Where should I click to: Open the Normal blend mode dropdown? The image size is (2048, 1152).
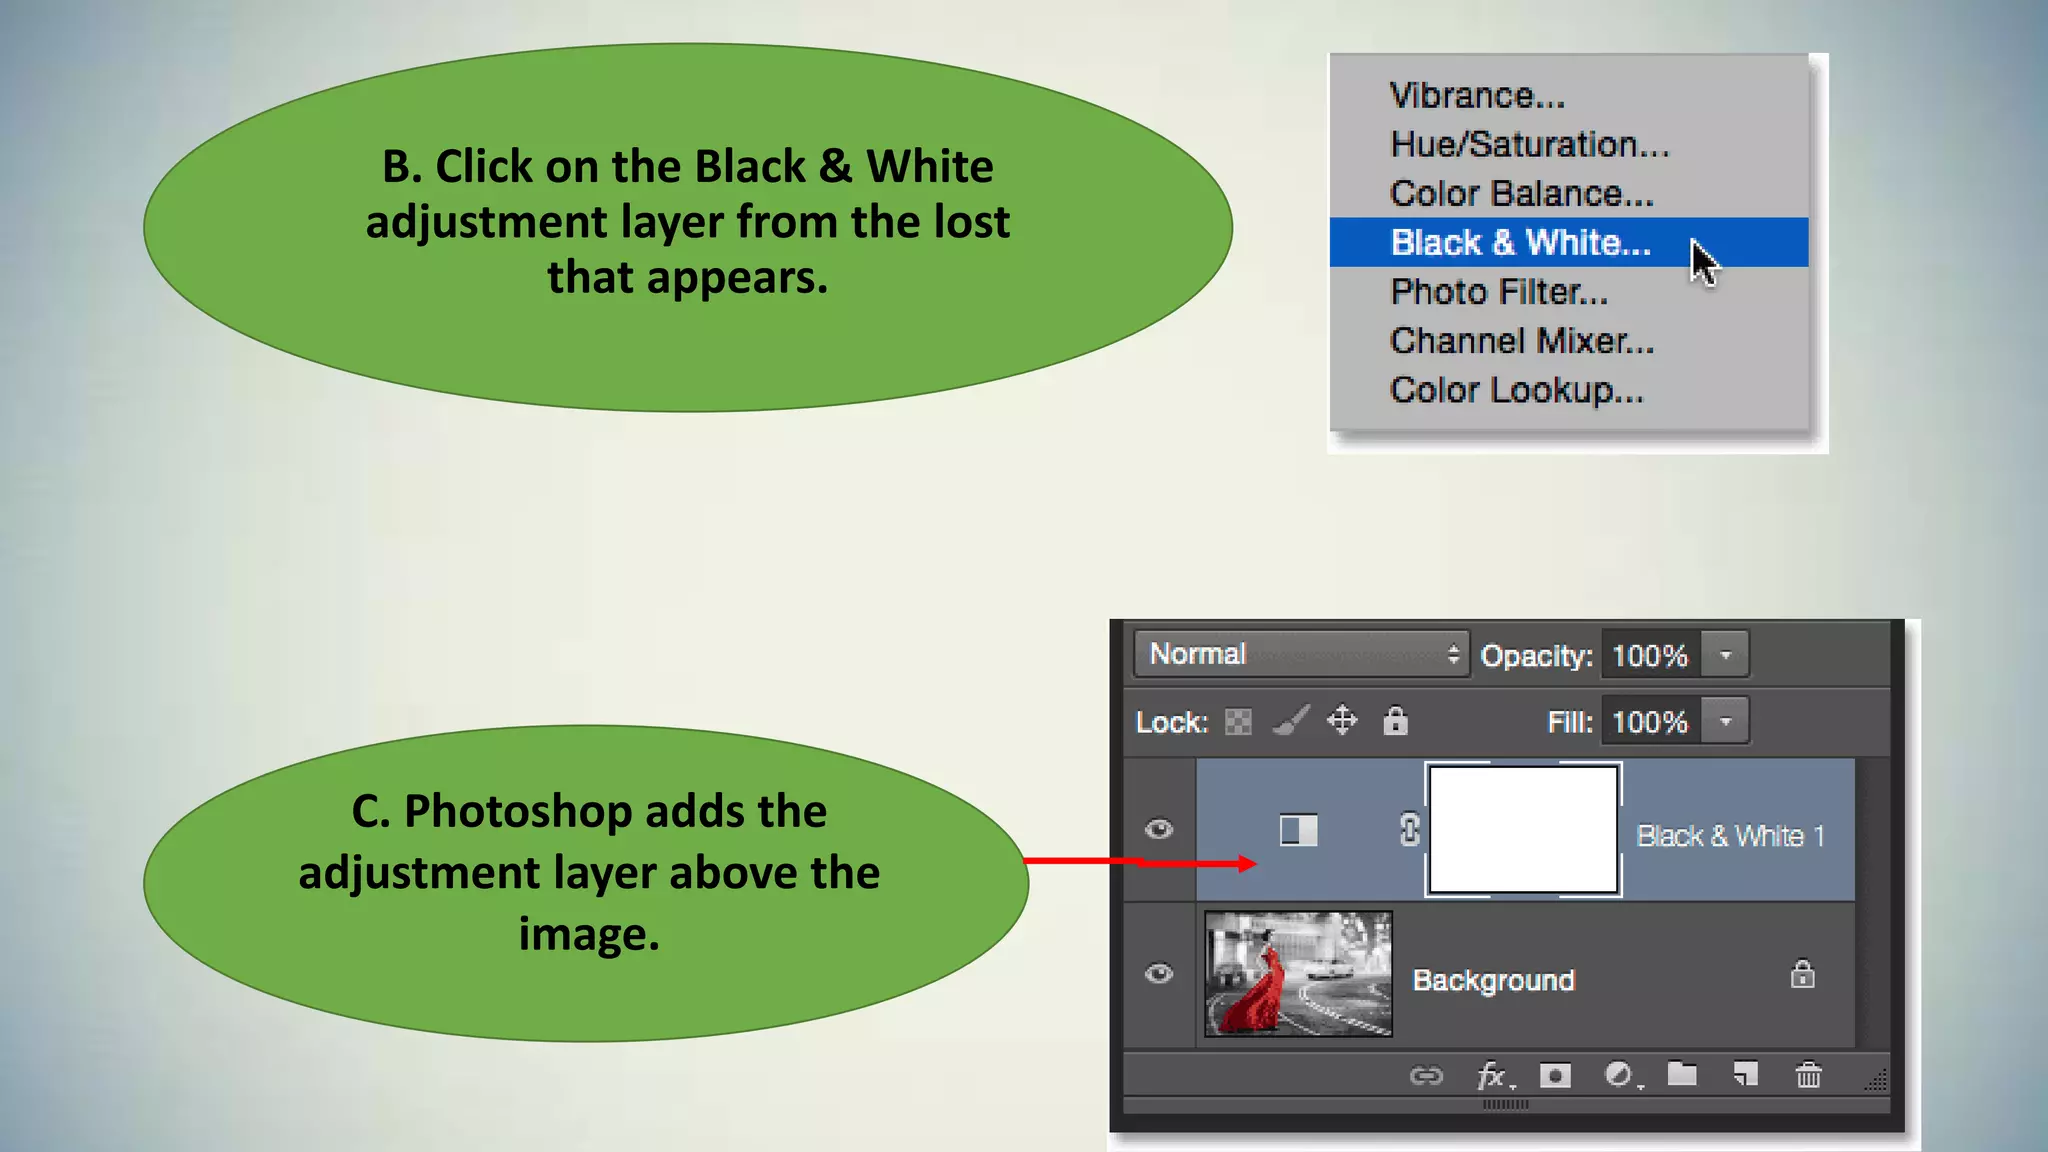[1301, 654]
